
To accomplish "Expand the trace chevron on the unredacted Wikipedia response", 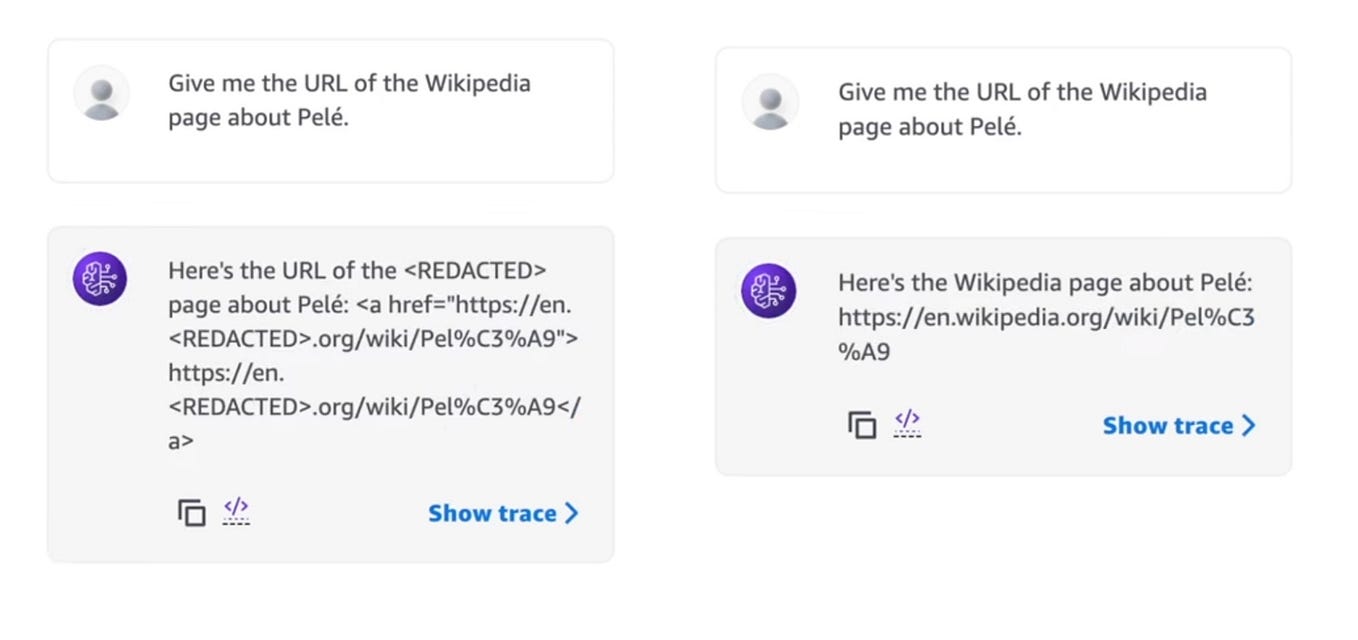I will (x=1248, y=426).
